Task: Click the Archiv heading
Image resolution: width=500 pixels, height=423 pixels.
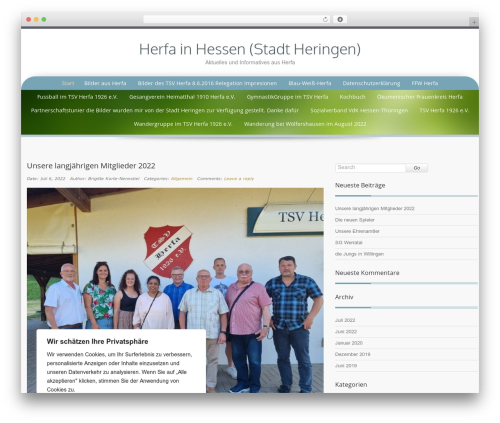Action: [344, 297]
